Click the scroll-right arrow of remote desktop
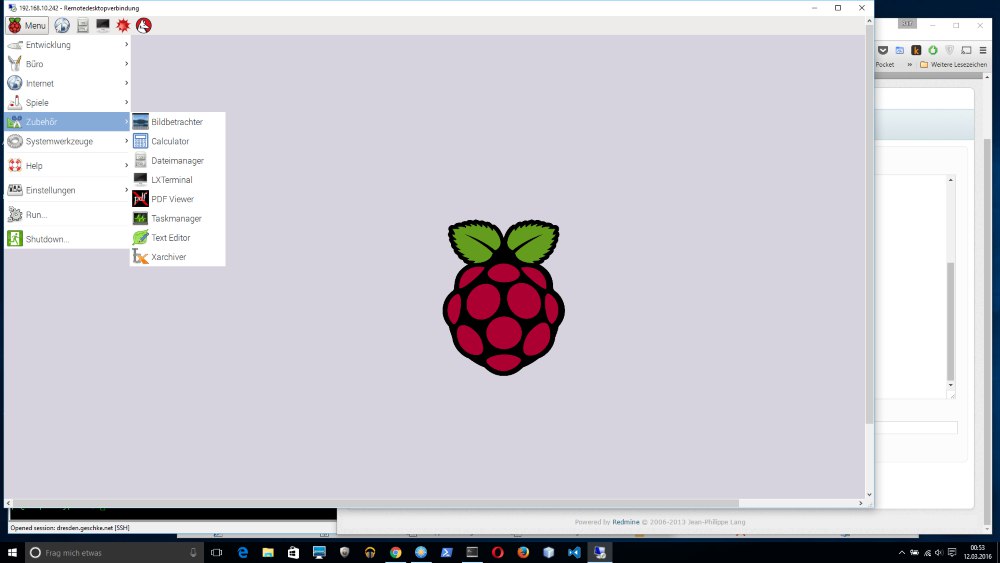1000x563 pixels. (860, 503)
